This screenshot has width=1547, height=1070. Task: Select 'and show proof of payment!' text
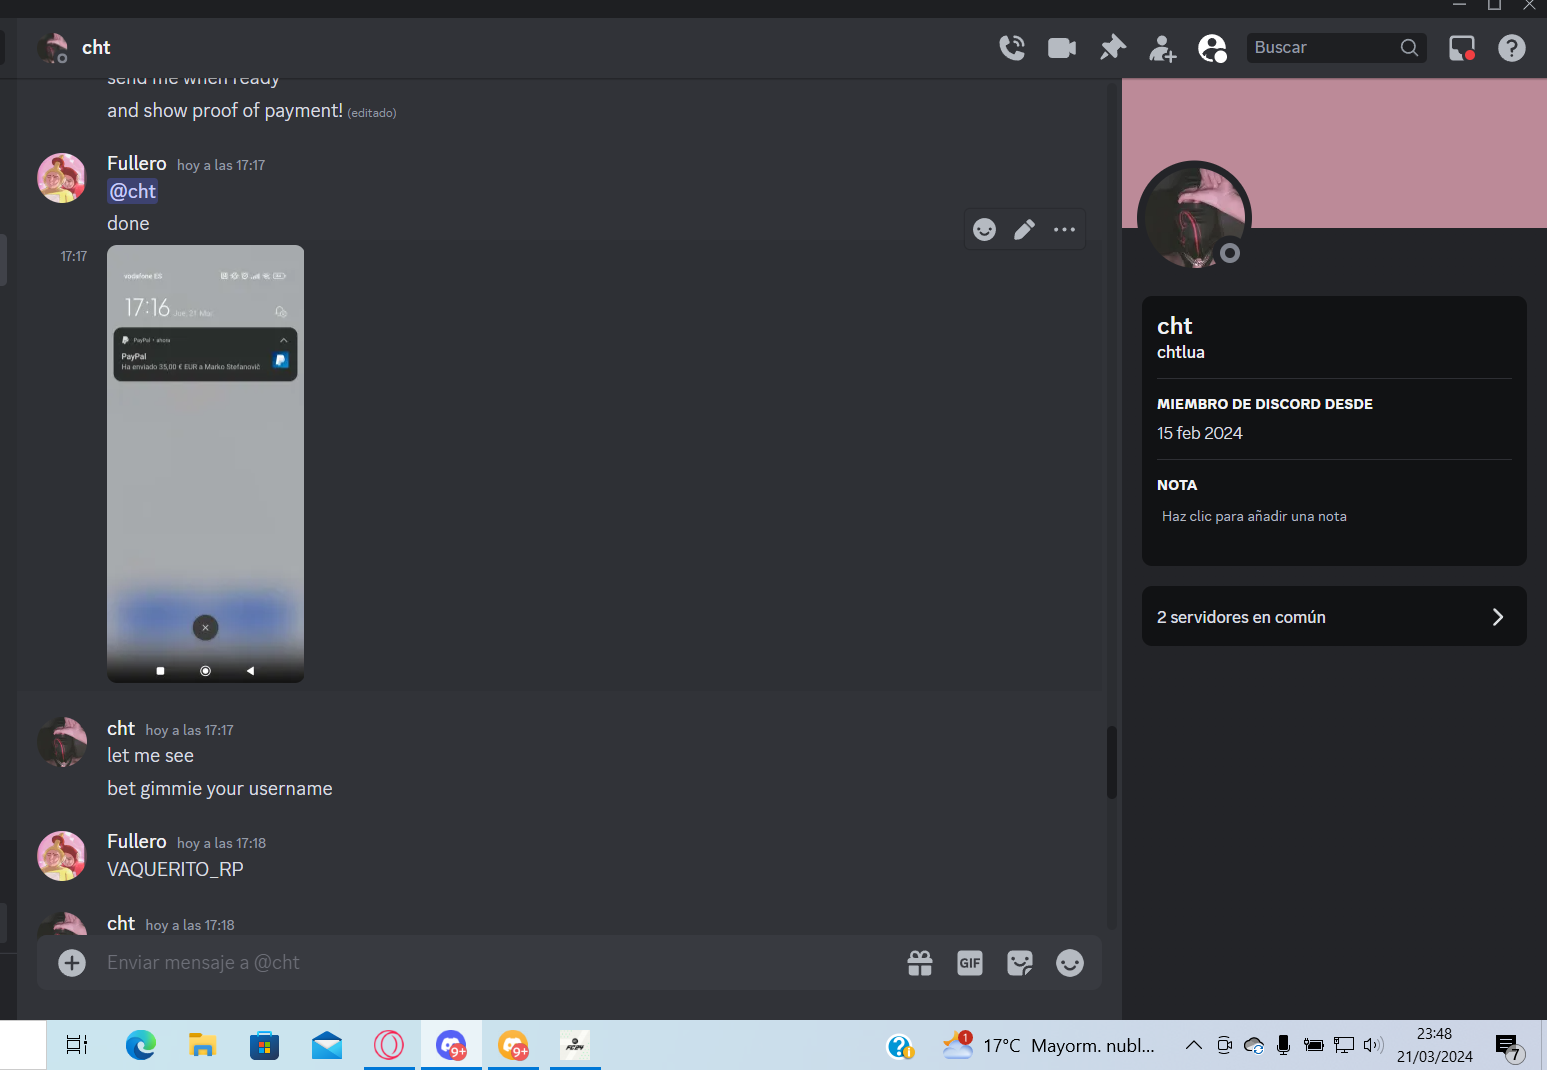[225, 110]
